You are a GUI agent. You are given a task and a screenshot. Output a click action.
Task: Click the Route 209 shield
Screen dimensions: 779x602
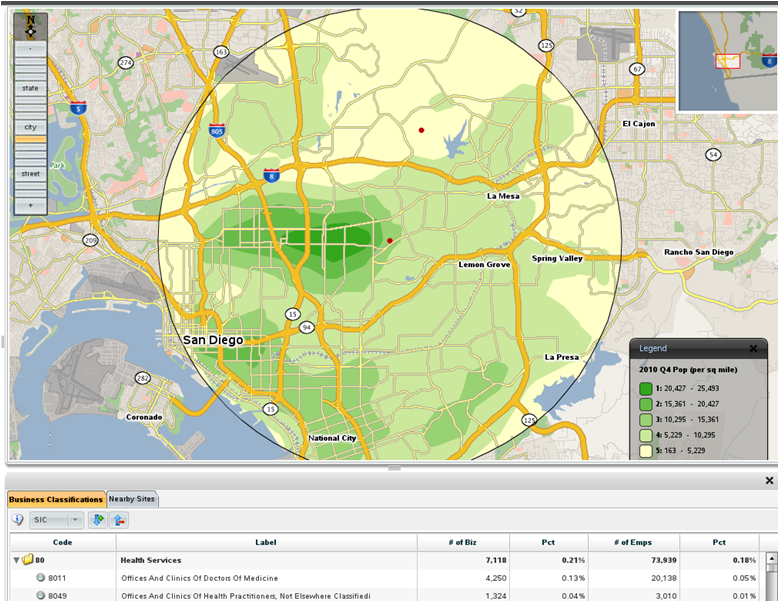point(90,240)
